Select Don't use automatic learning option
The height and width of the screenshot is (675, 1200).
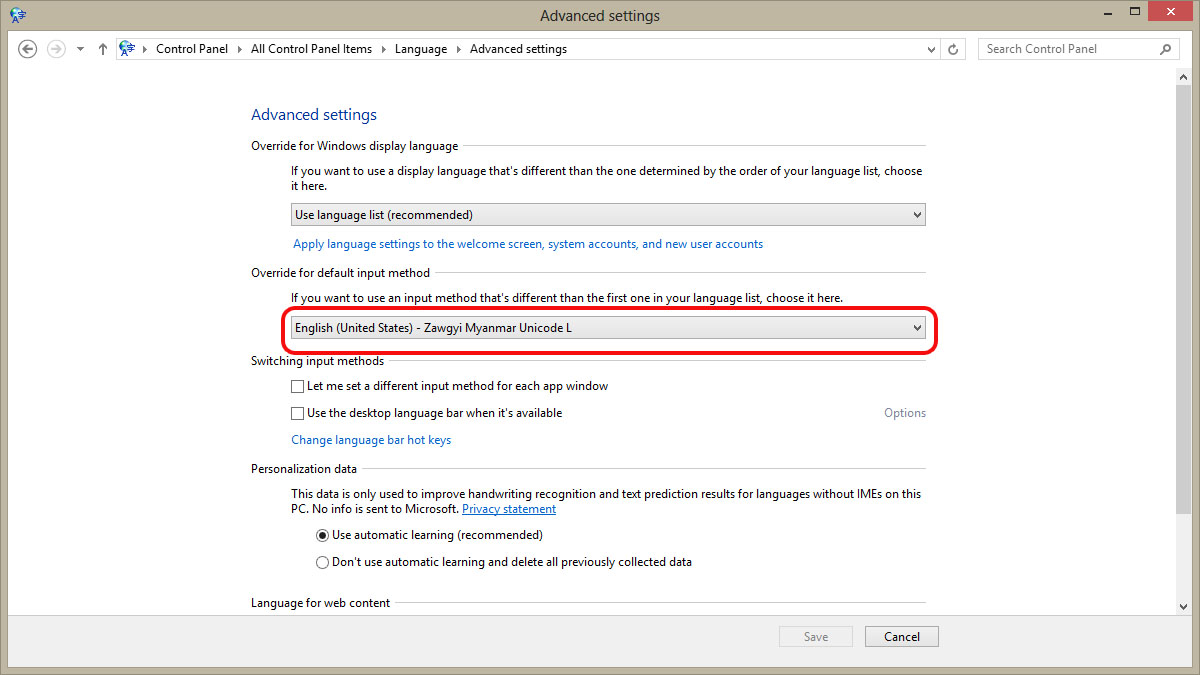point(322,563)
